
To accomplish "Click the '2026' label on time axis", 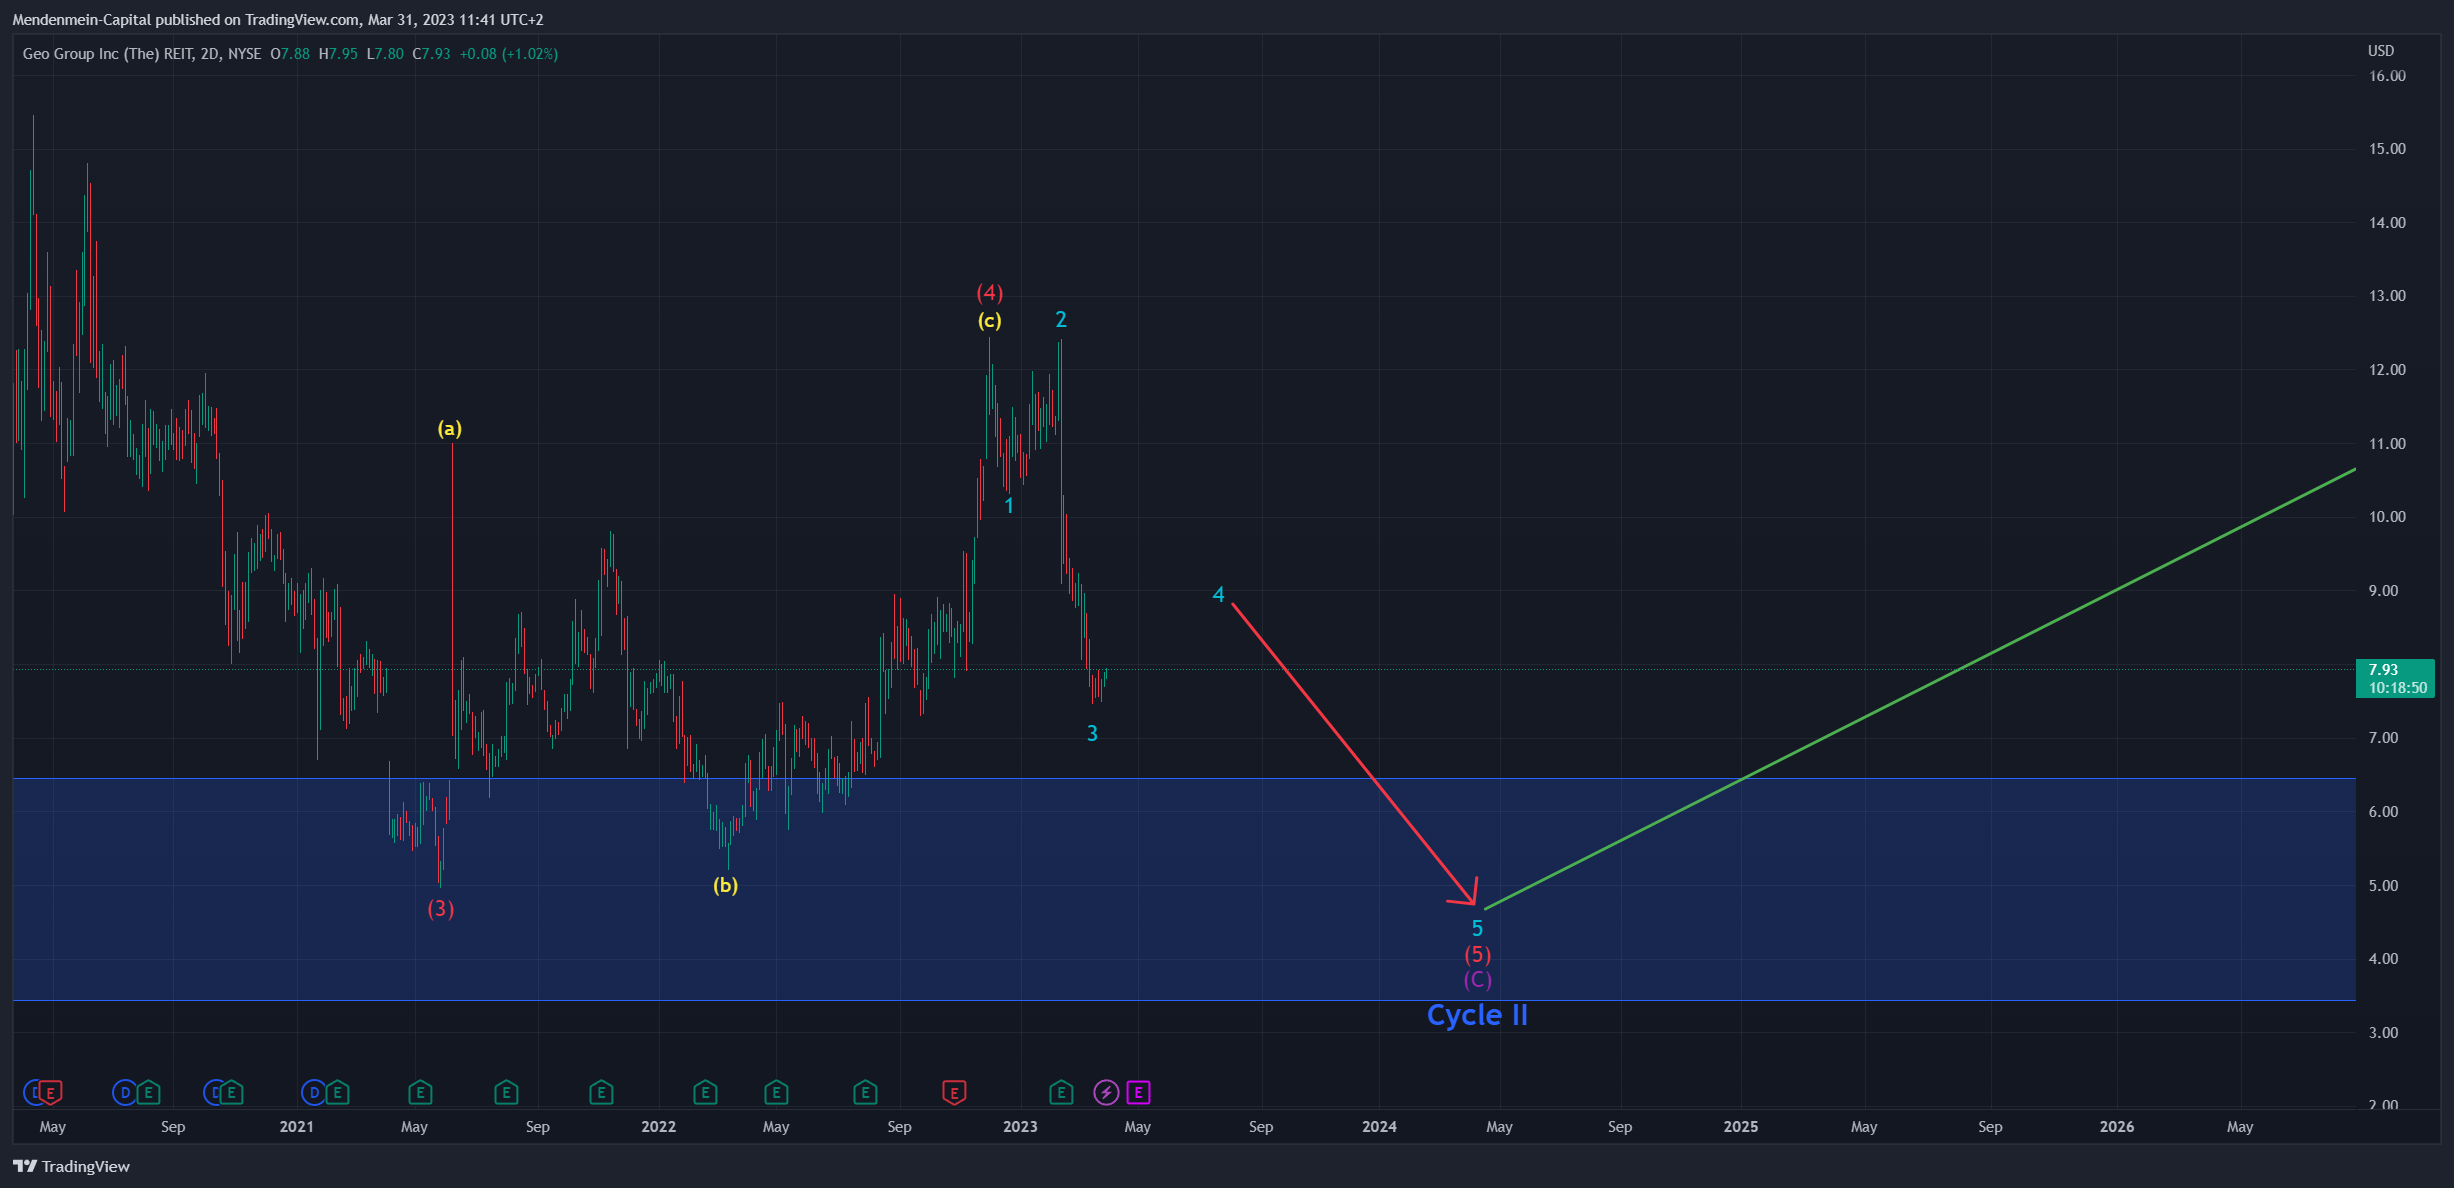I will (2116, 1127).
